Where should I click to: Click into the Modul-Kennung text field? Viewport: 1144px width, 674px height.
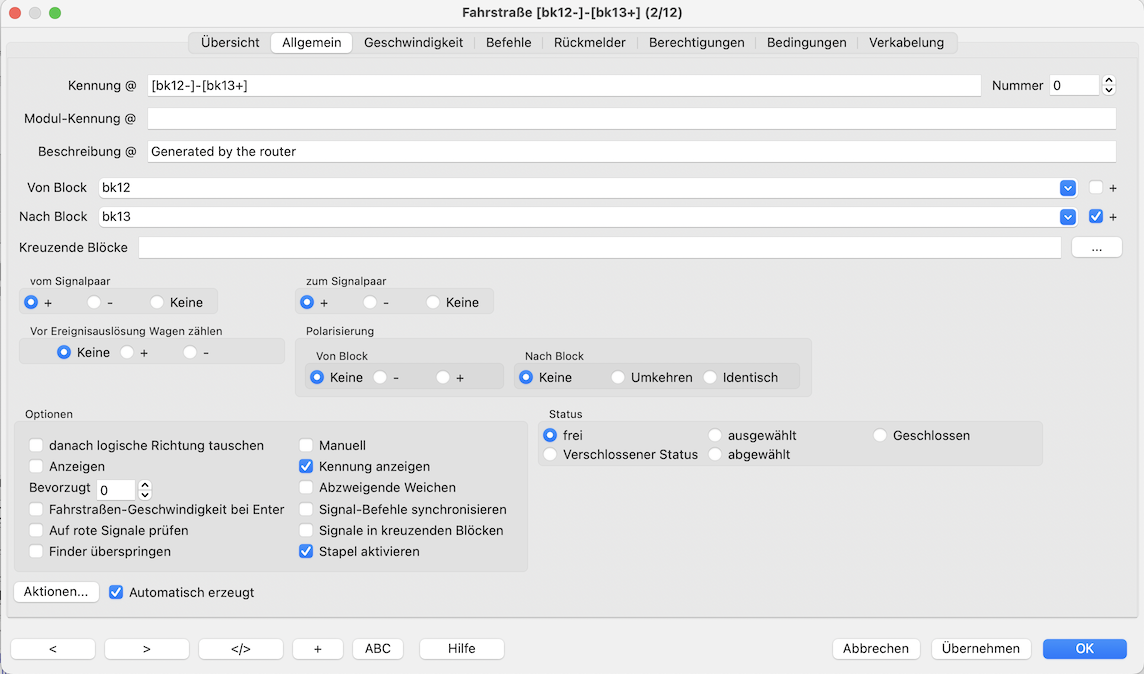coord(631,119)
